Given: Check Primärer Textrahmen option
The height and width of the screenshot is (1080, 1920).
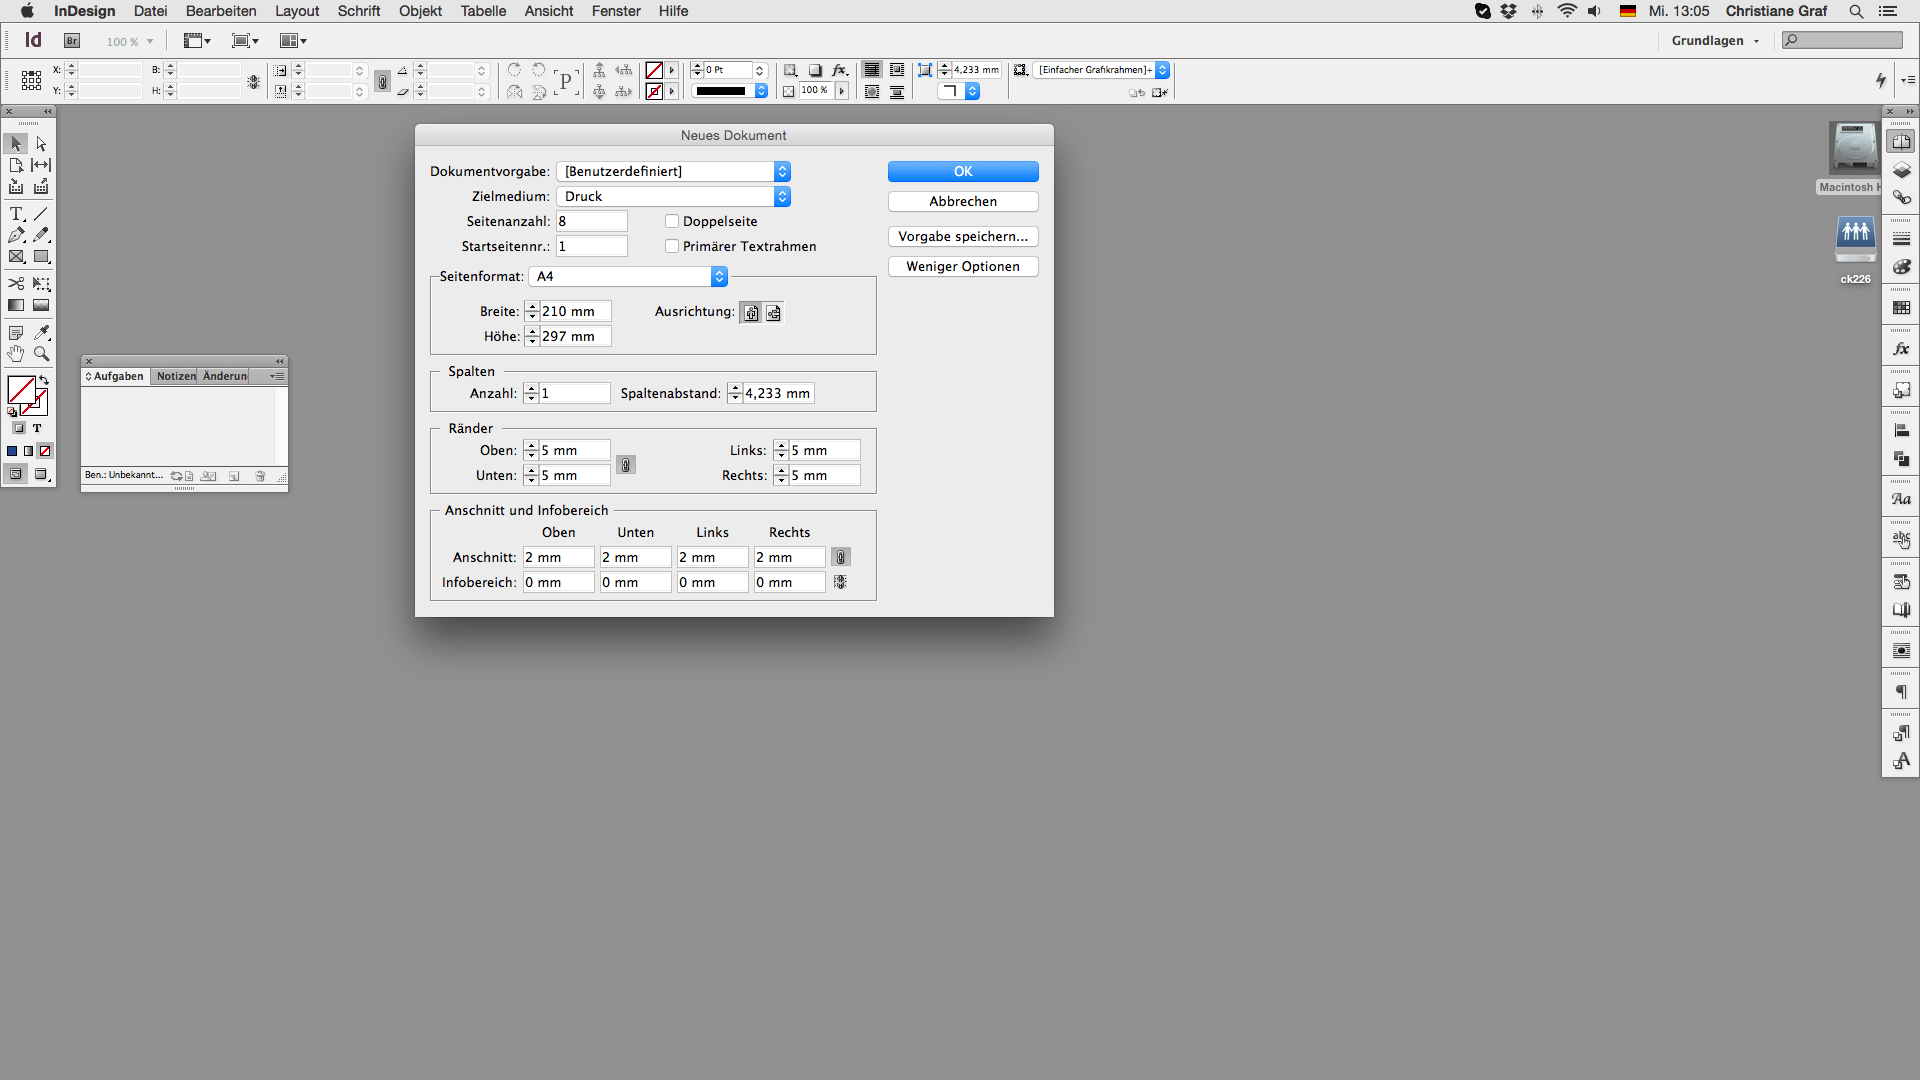Looking at the screenshot, I should [x=672, y=247].
